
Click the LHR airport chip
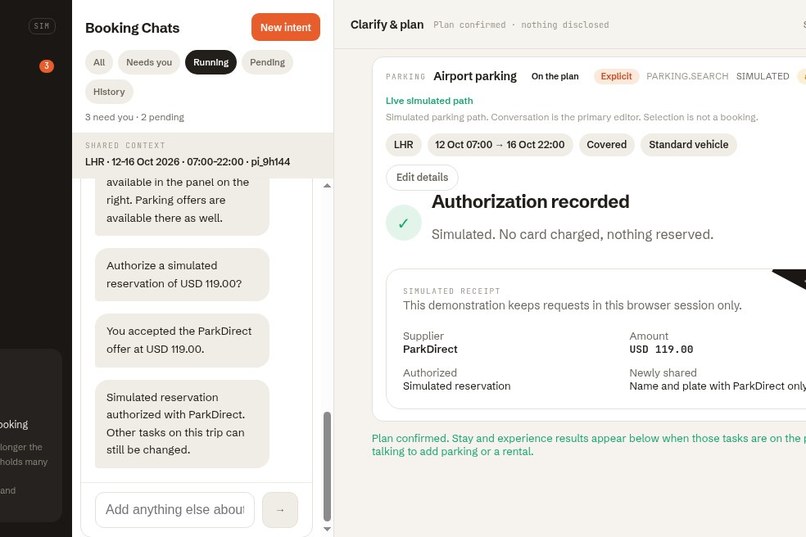click(x=404, y=145)
